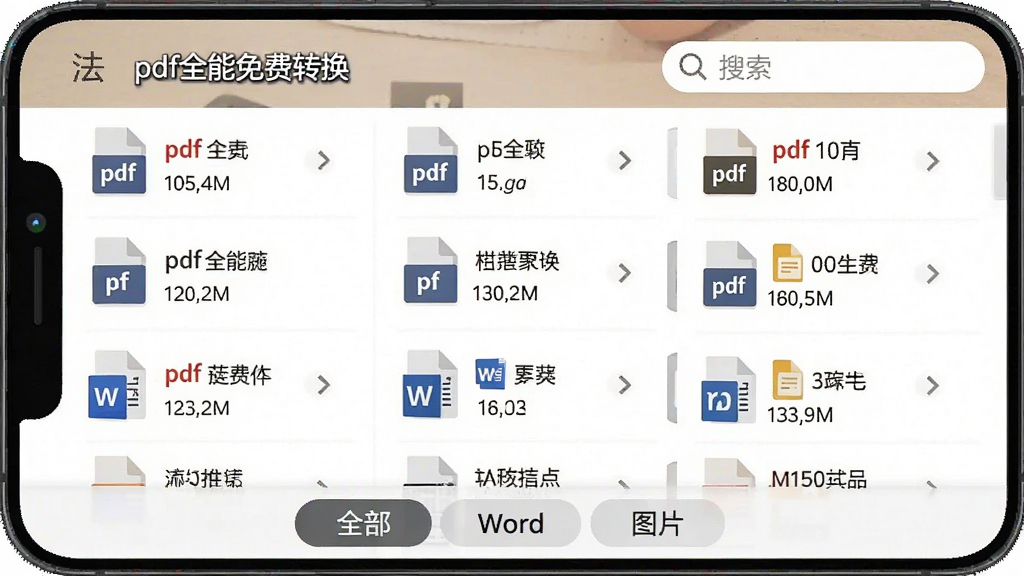
Task: Switch to the Word tab
Action: click(511, 523)
